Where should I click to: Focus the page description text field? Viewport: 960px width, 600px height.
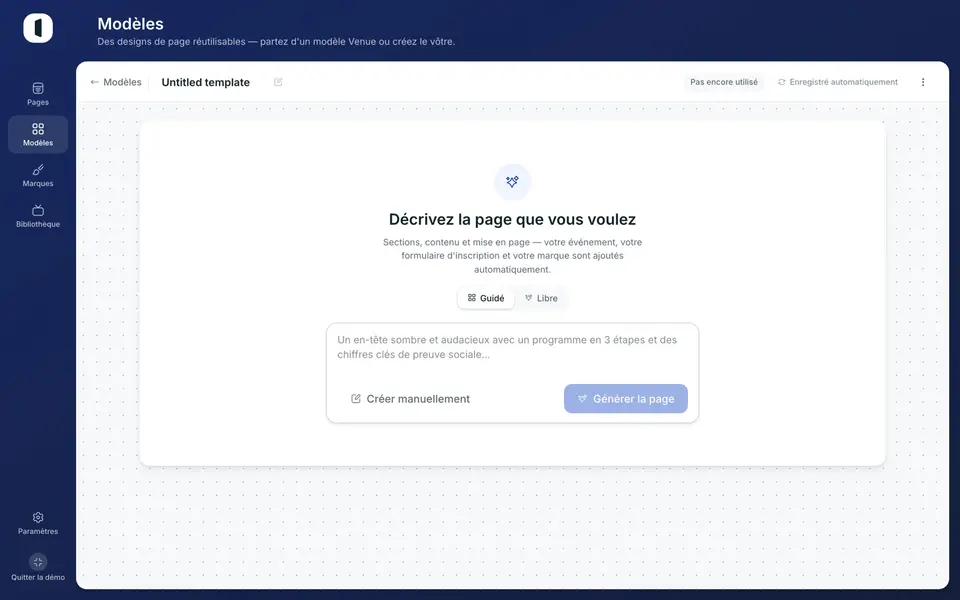[x=512, y=347]
